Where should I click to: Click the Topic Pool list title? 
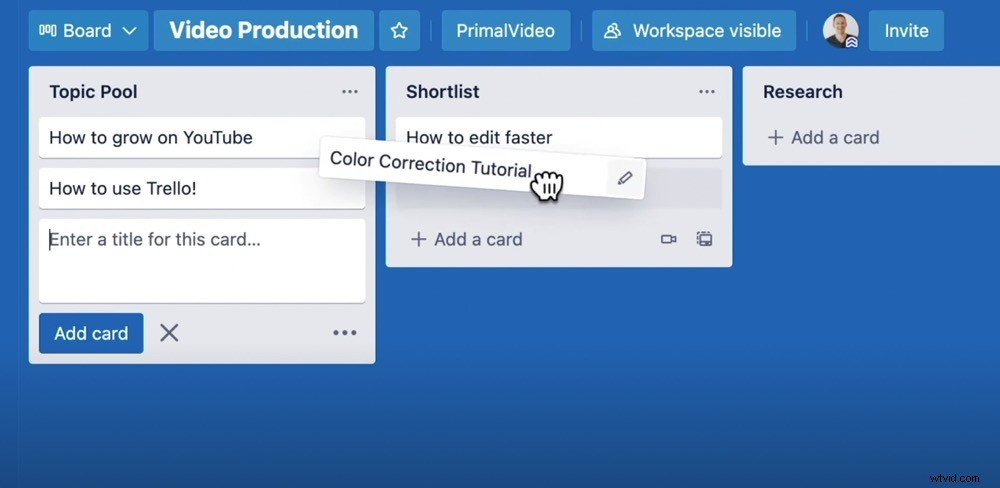pos(94,92)
